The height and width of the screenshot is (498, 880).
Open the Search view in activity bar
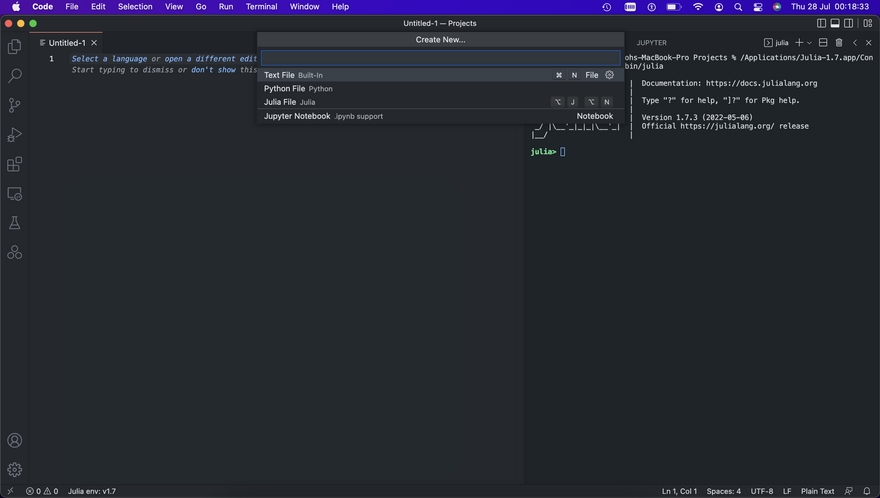click(x=15, y=75)
